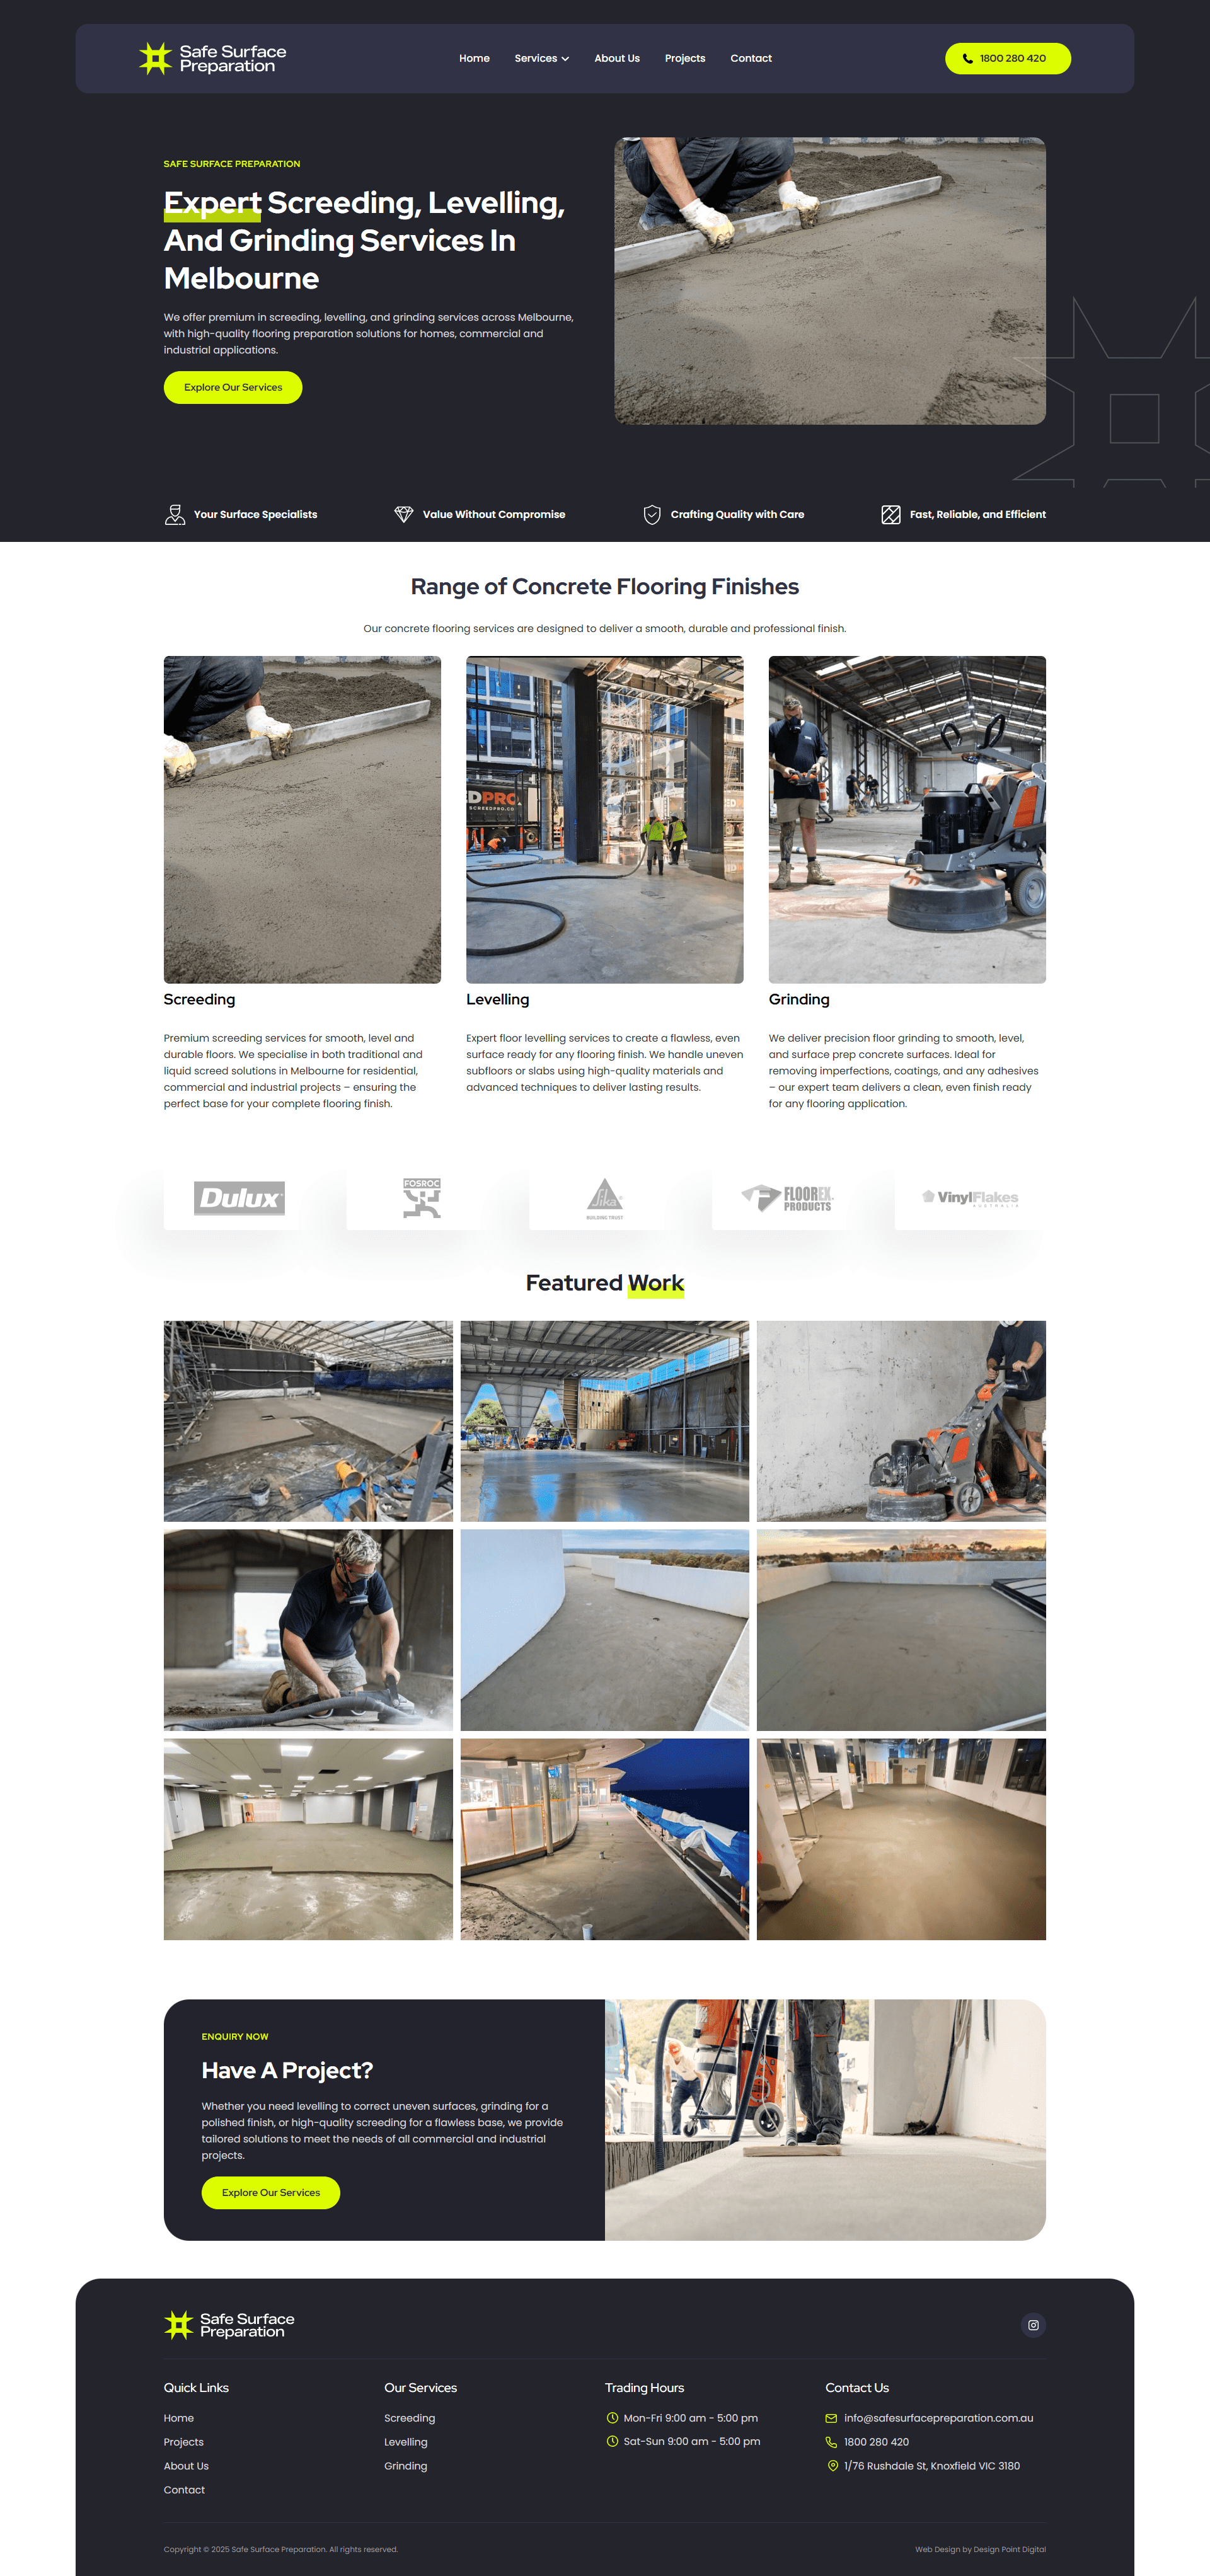The height and width of the screenshot is (2576, 1210).
Task: Open the Grinding service image card
Action: coord(907,819)
